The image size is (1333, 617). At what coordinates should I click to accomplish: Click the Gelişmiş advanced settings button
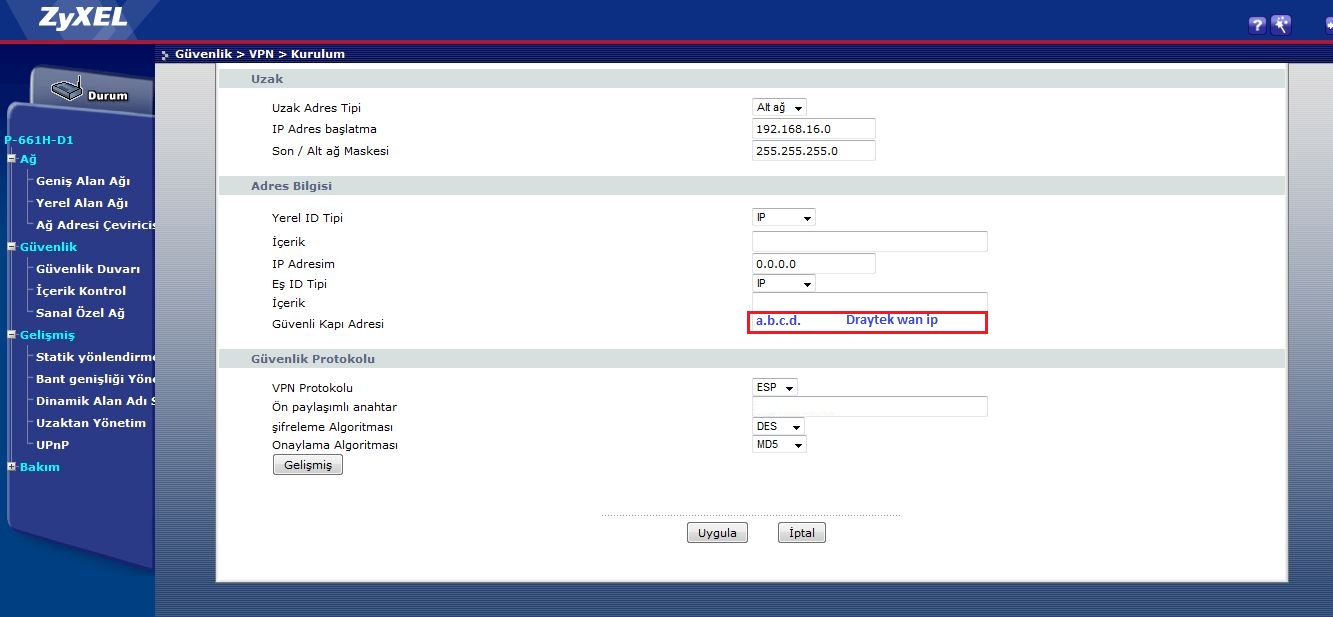pyautogui.click(x=307, y=465)
